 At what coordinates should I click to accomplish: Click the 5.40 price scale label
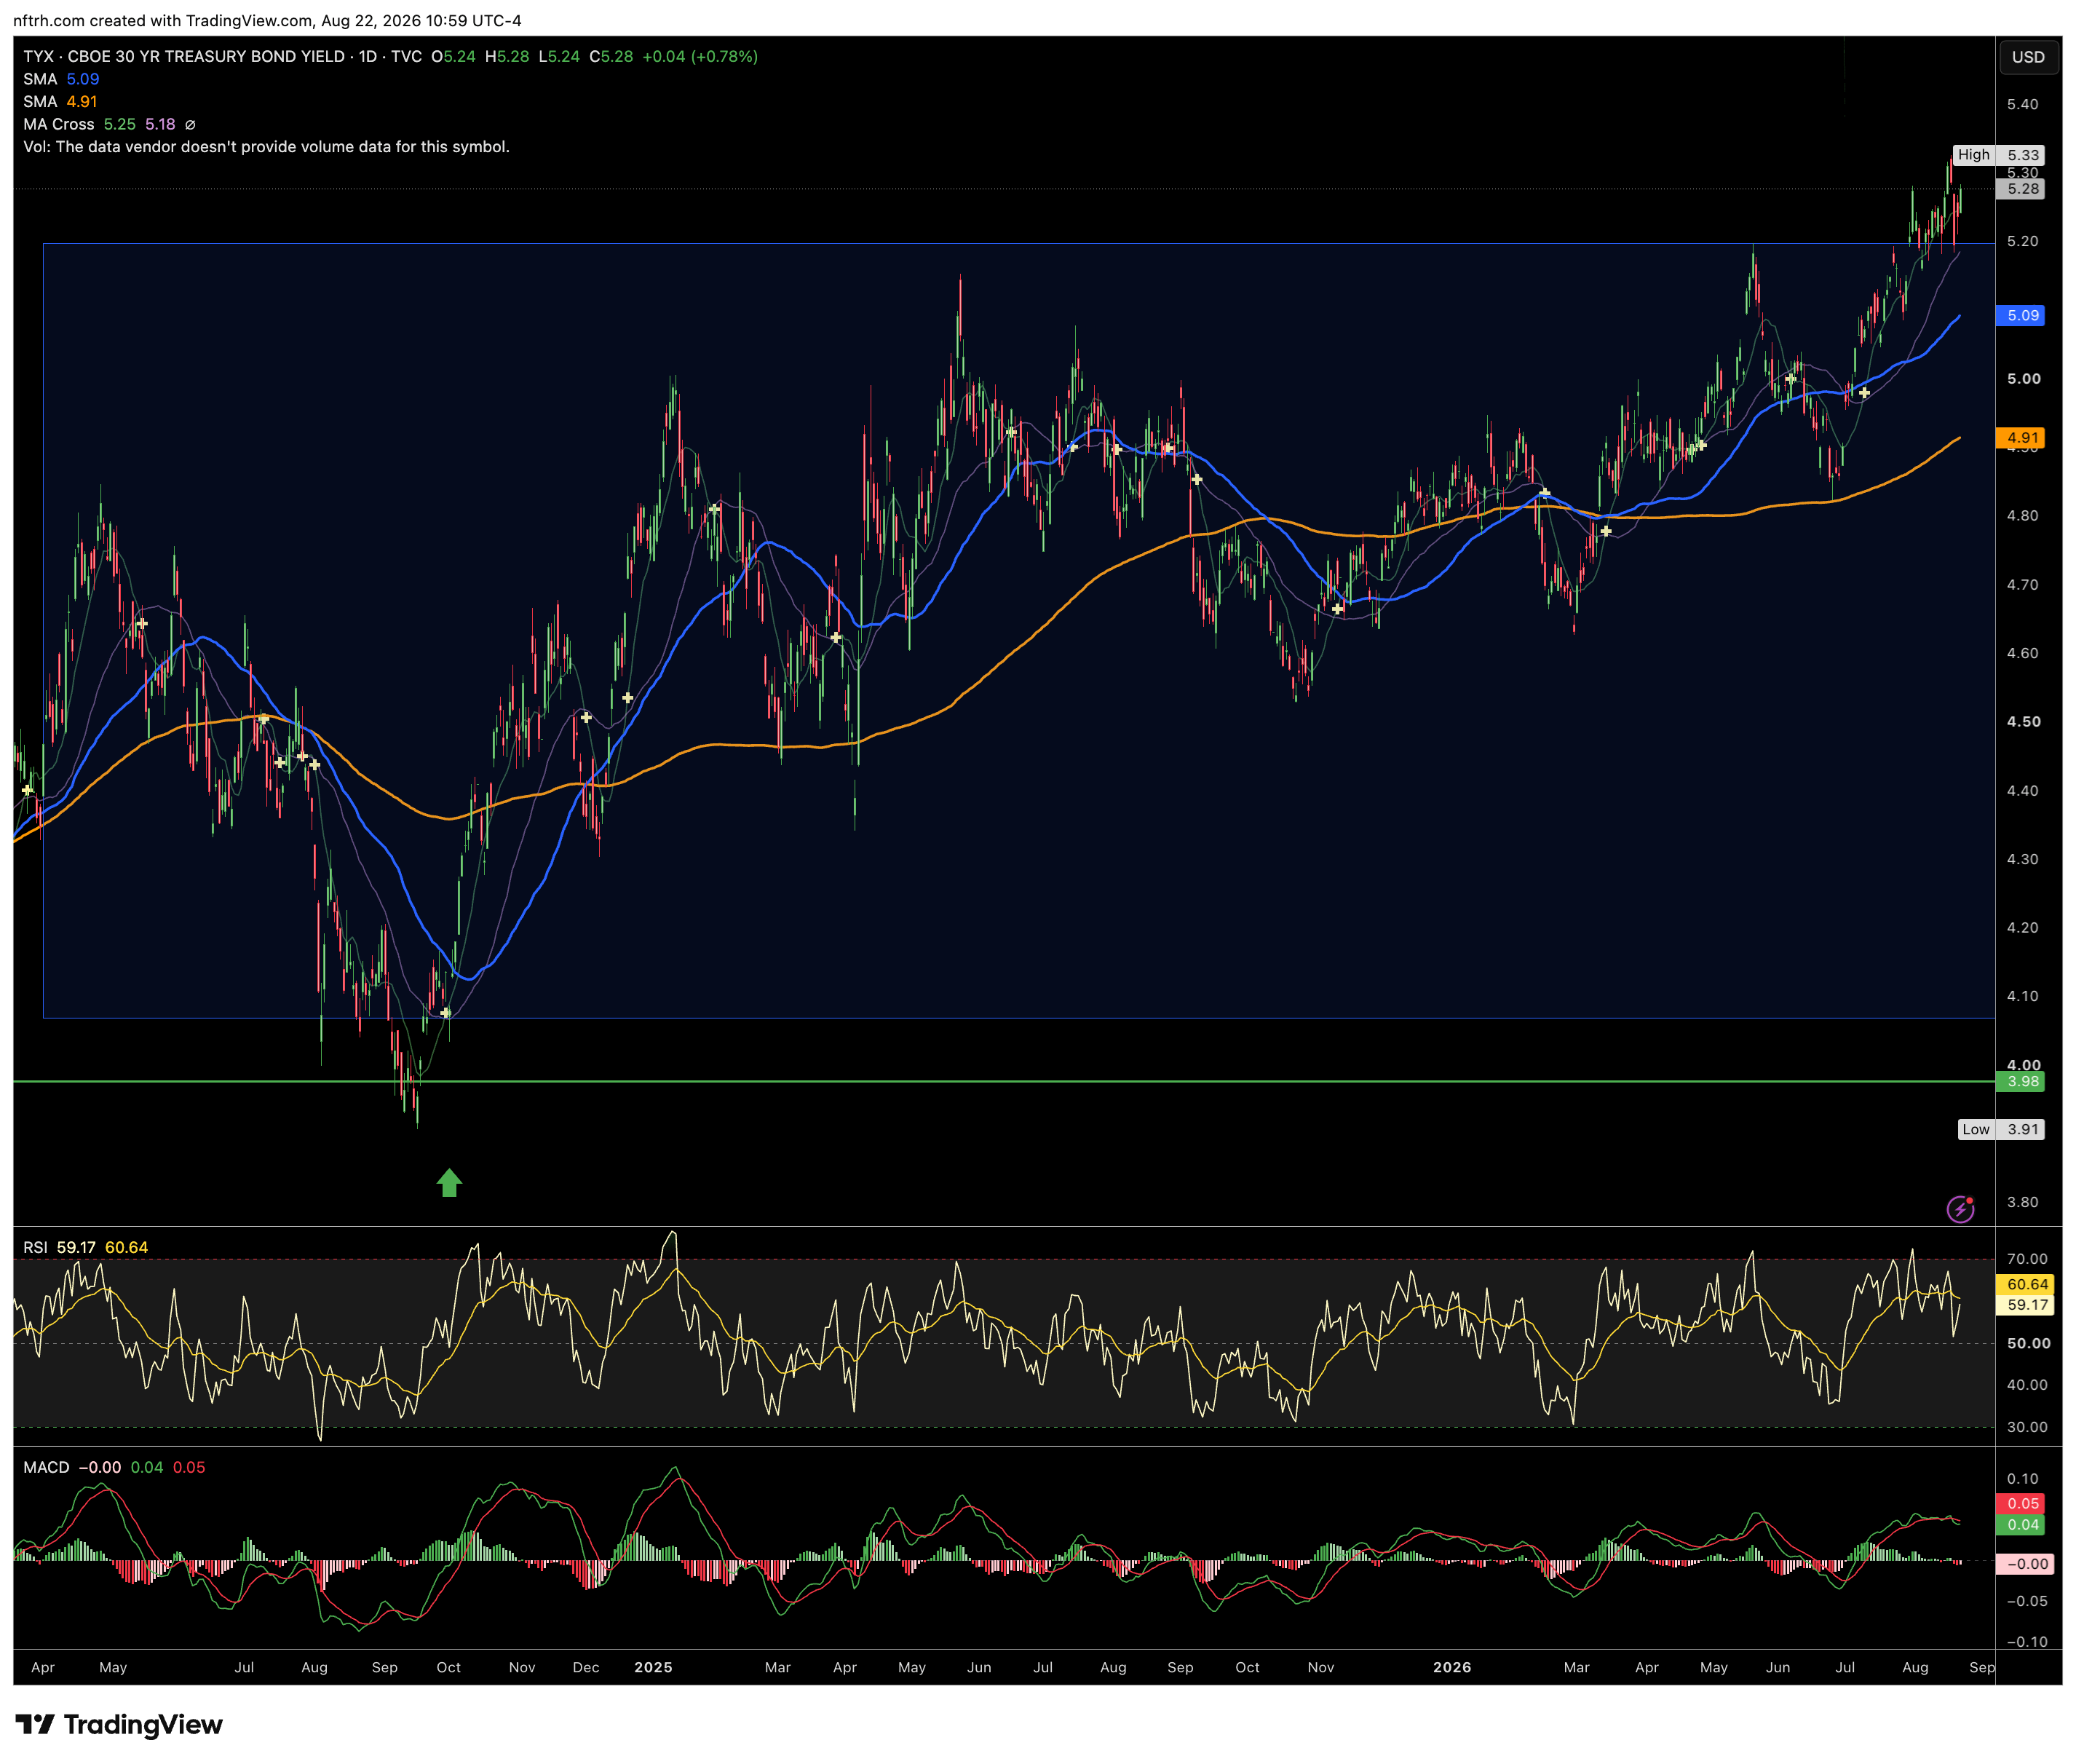point(2023,105)
